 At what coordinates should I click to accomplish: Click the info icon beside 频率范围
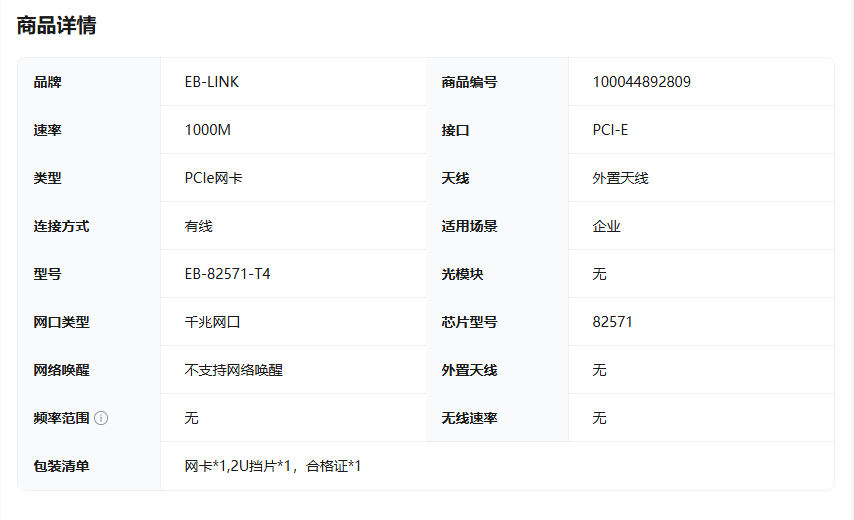pyautogui.click(x=101, y=418)
